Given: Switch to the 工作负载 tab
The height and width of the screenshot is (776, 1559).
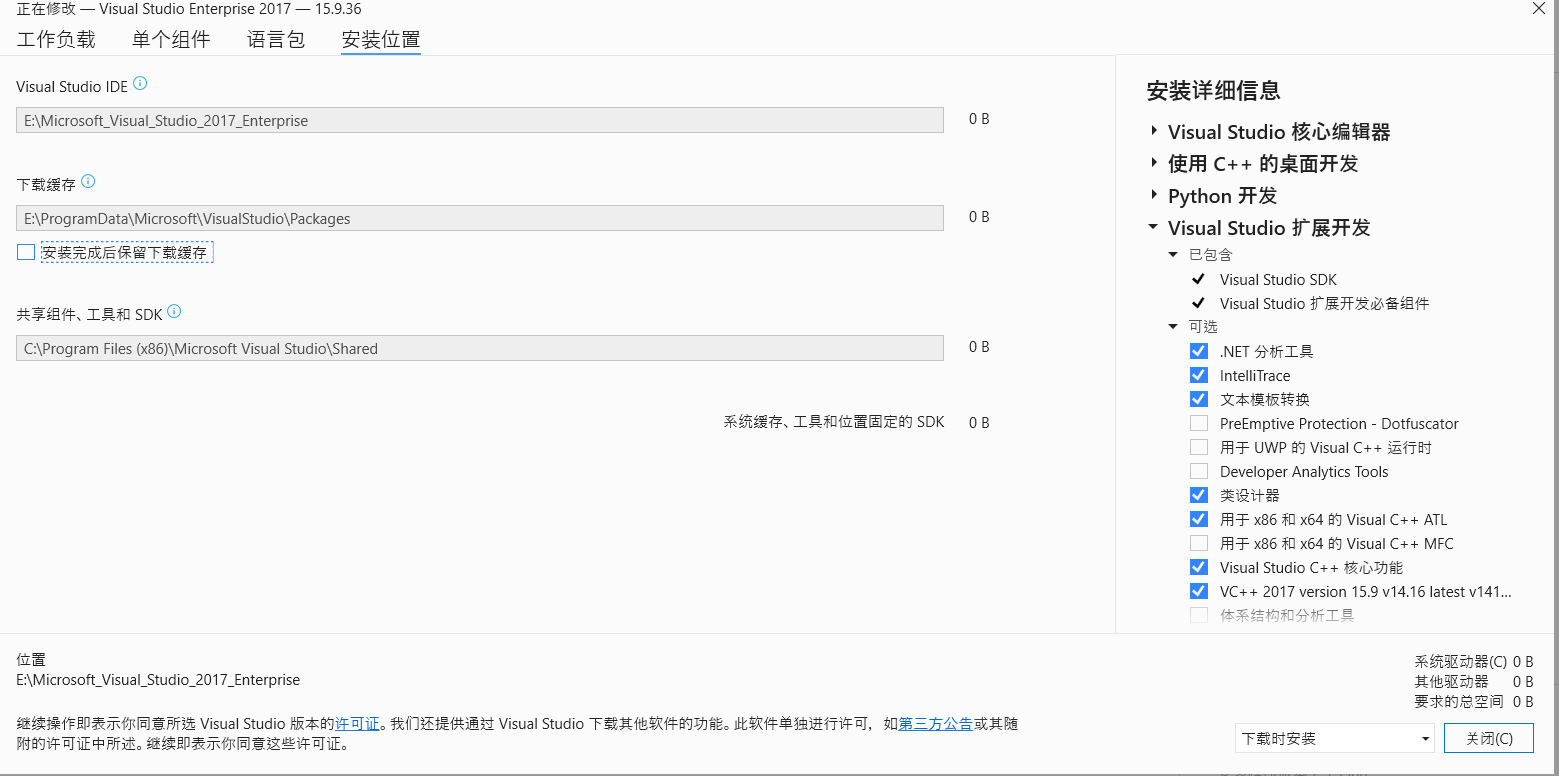Looking at the screenshot, I should tap(56, 40).
